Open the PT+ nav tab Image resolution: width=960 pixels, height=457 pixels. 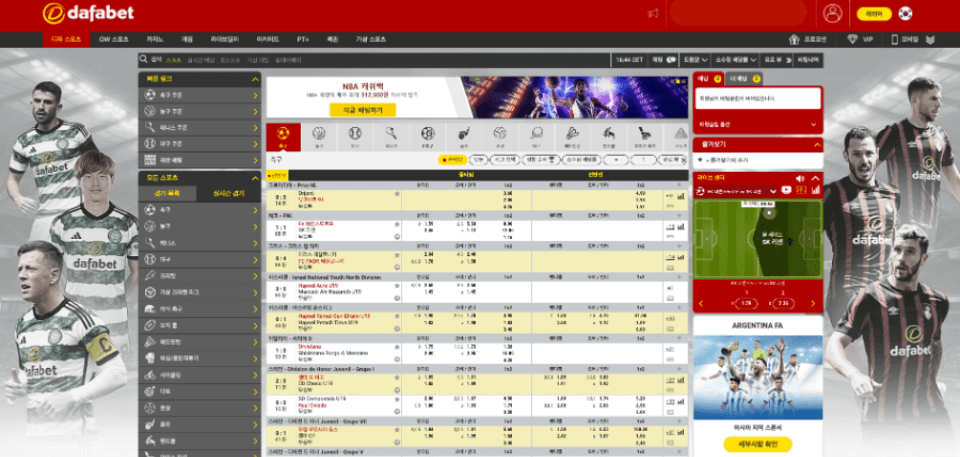click(302, 39)
